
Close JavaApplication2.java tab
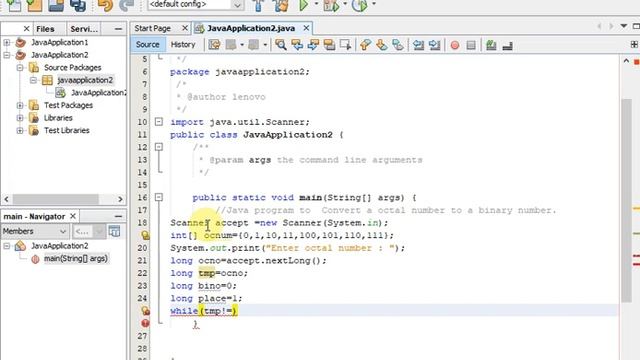pyautogui.click(x=306, y=28)
